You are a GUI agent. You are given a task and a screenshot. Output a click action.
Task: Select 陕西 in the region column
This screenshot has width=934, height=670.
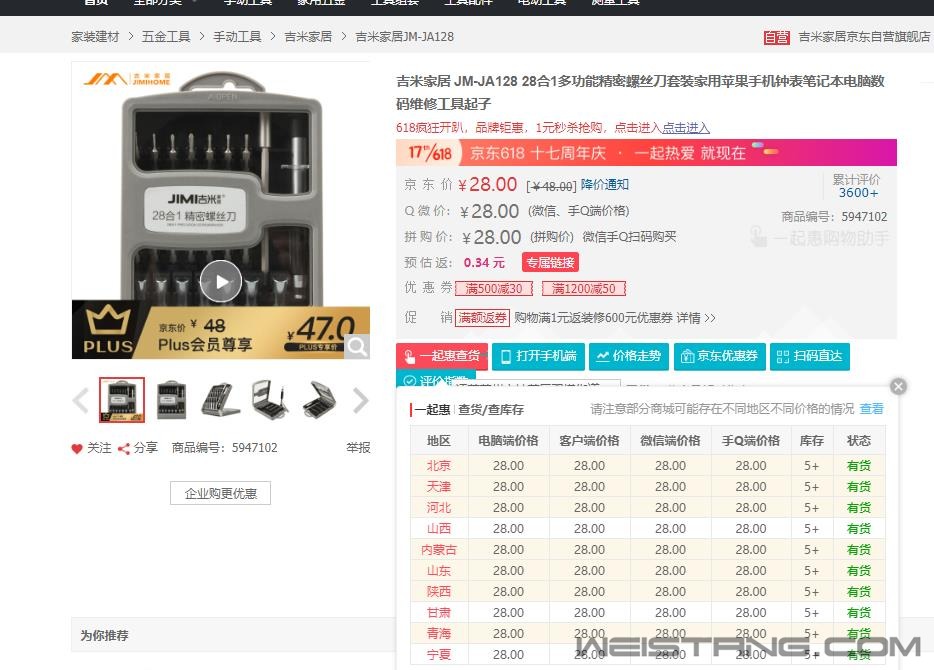pos(439,591)
